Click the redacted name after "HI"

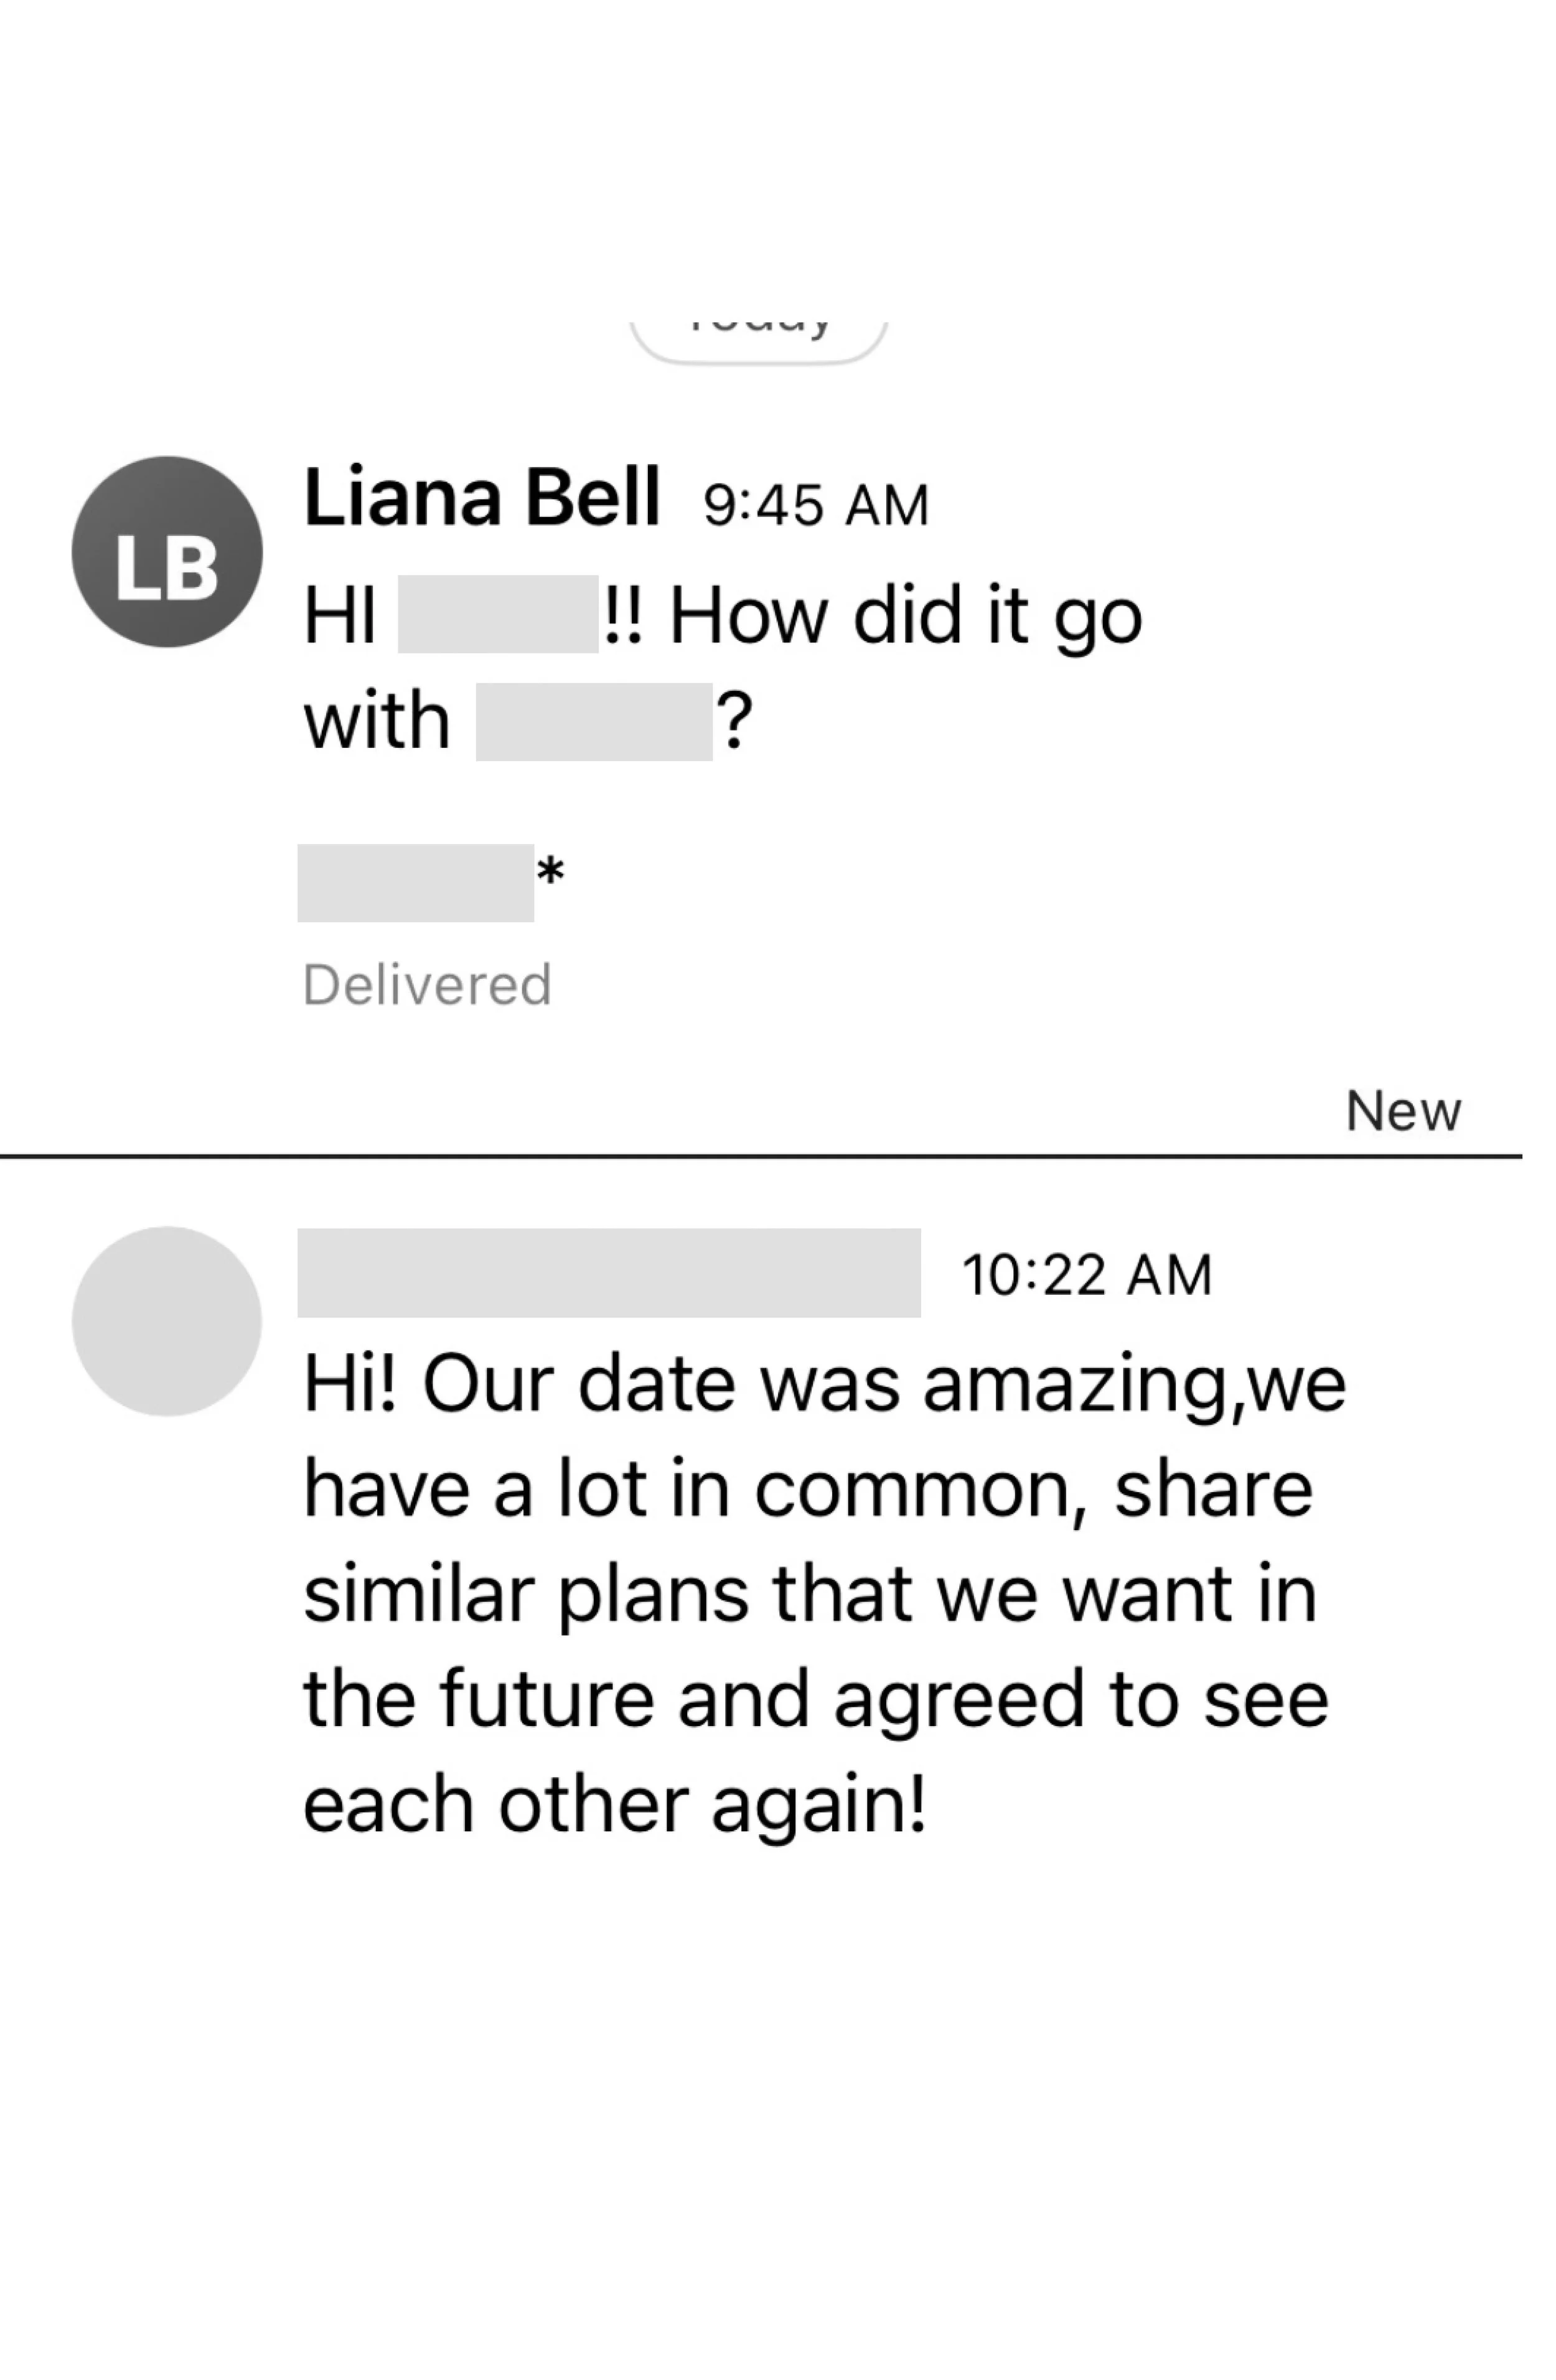[498, 614]
